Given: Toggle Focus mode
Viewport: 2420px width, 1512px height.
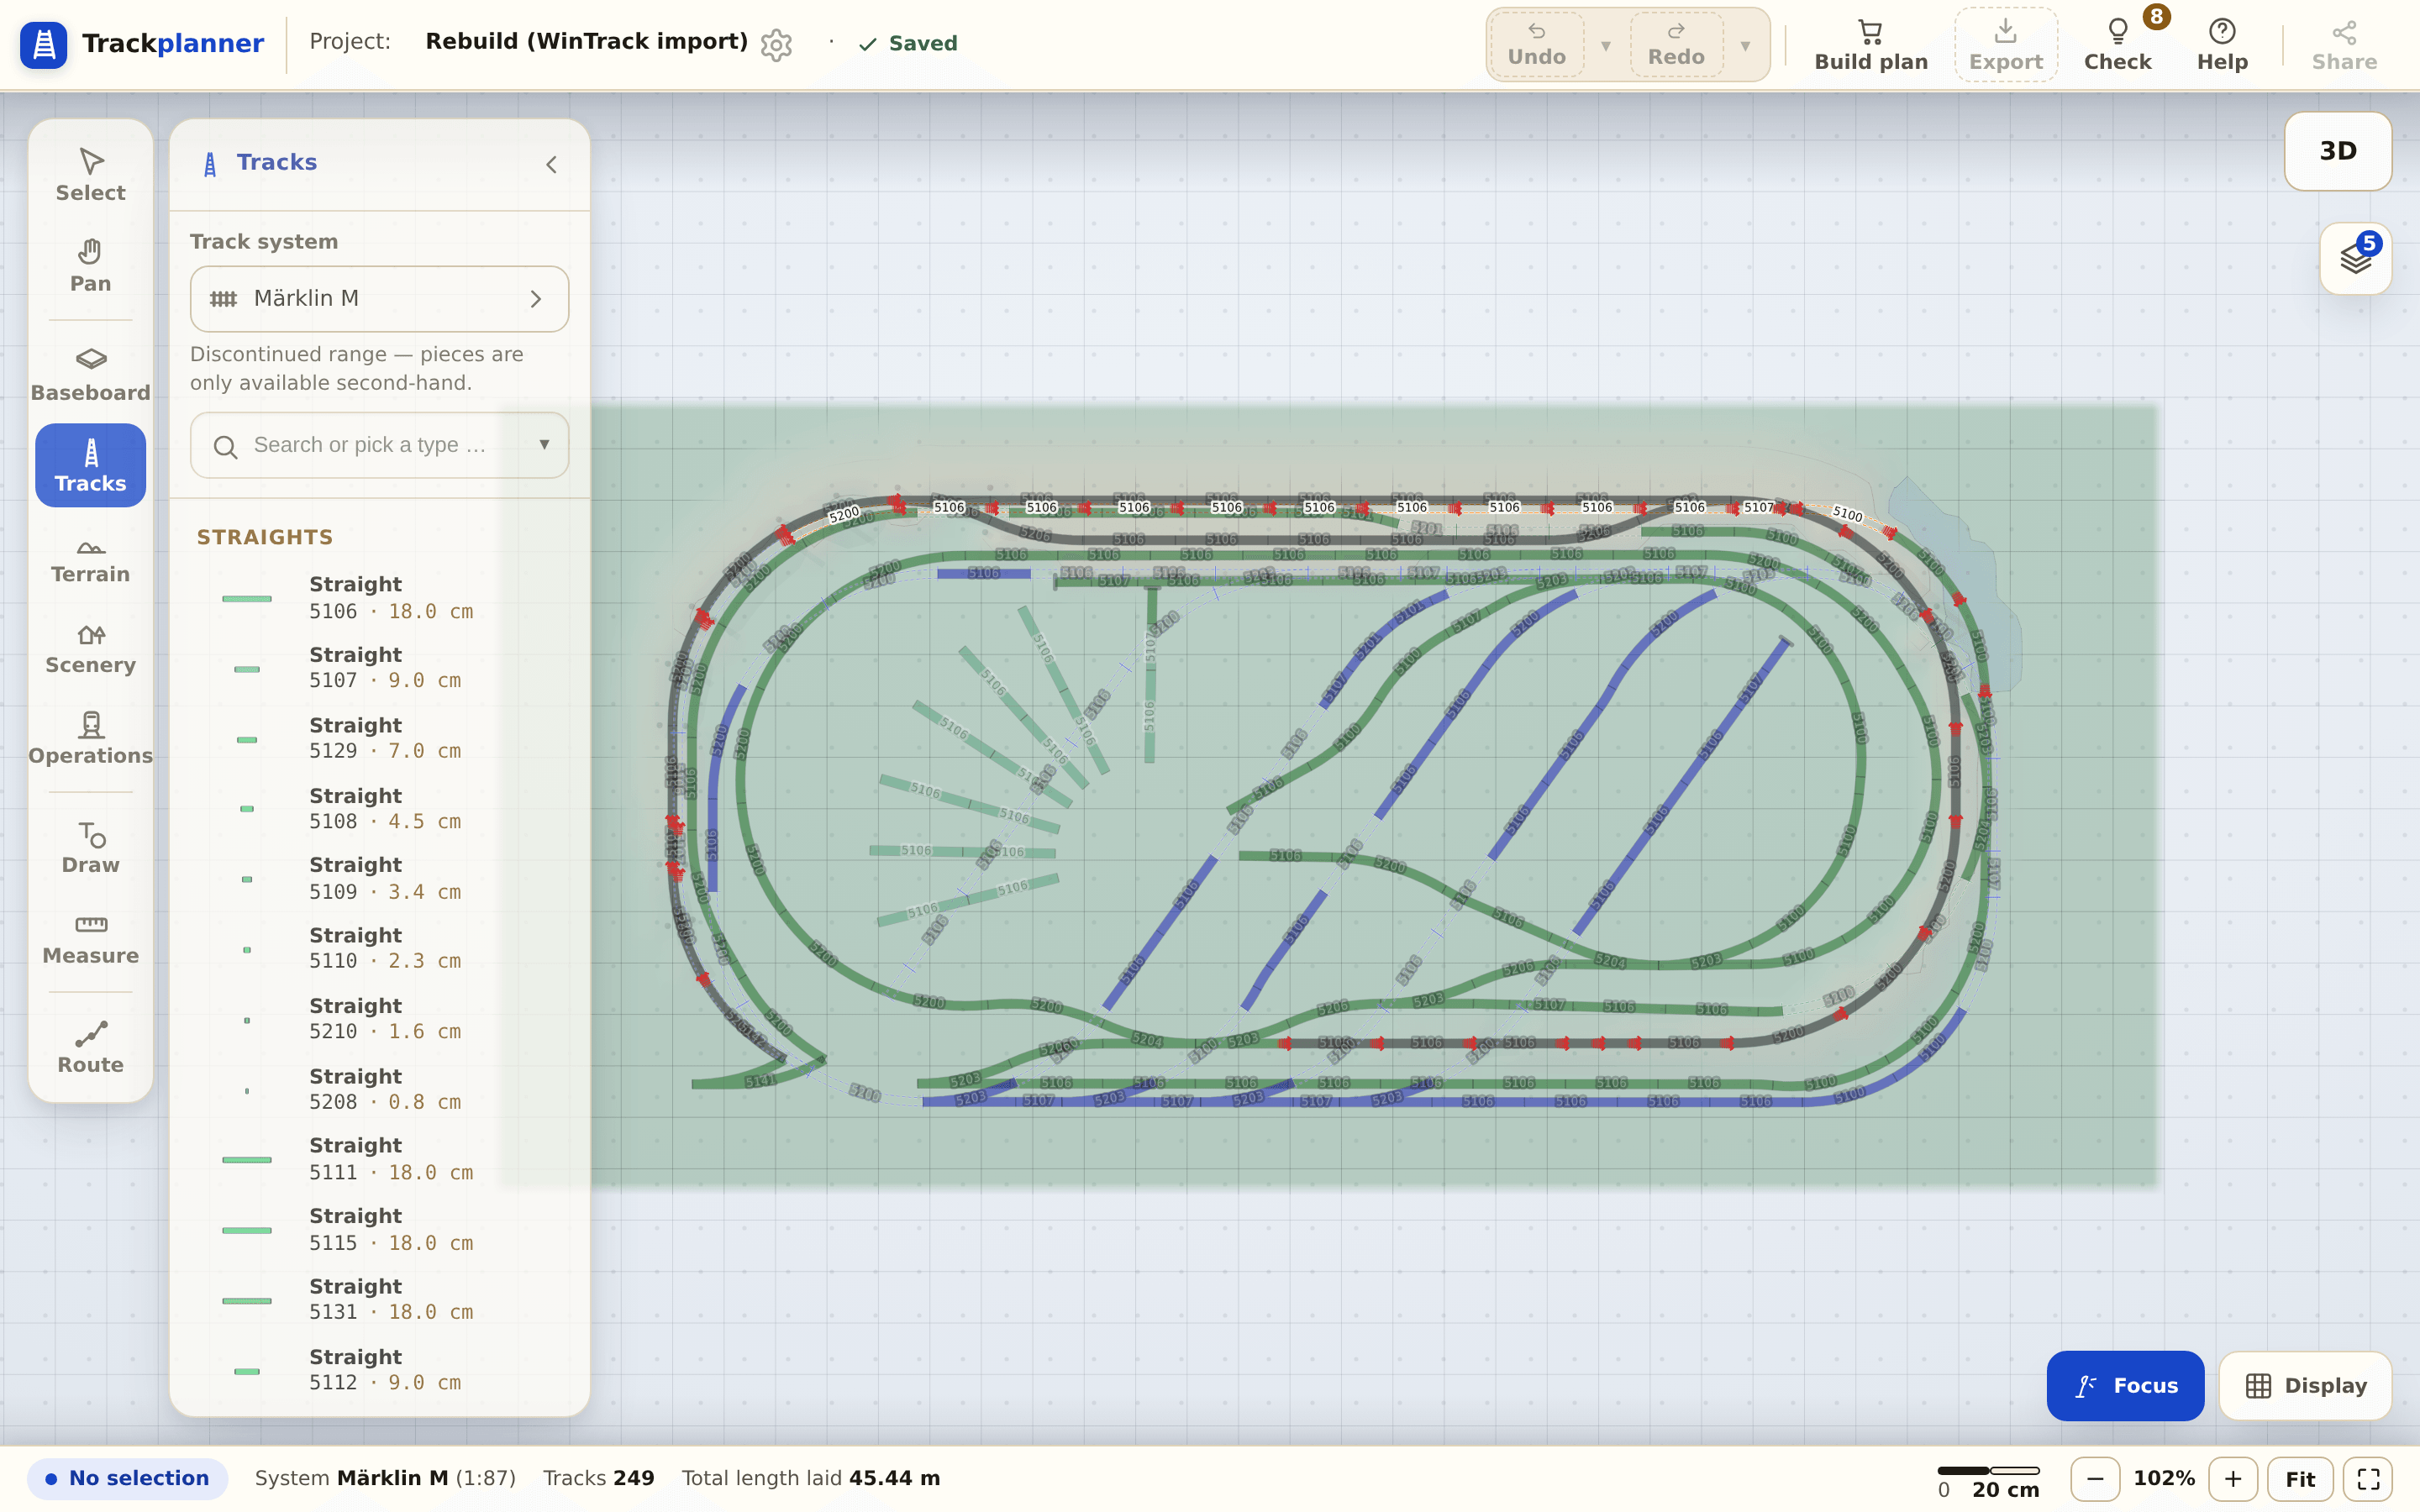Looking at the screenshot, I should tap(2125, 1385).
